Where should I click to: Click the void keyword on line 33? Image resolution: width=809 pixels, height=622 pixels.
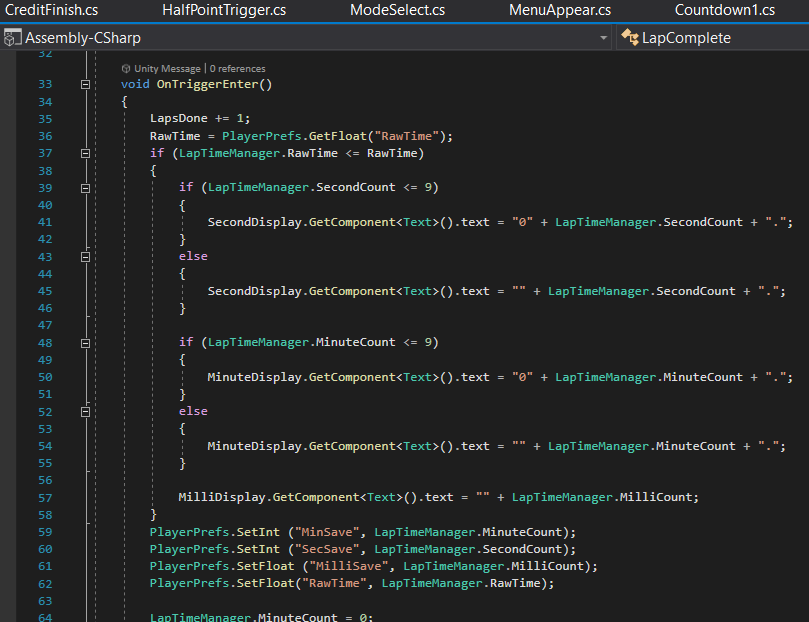click(x=135, y=84)
